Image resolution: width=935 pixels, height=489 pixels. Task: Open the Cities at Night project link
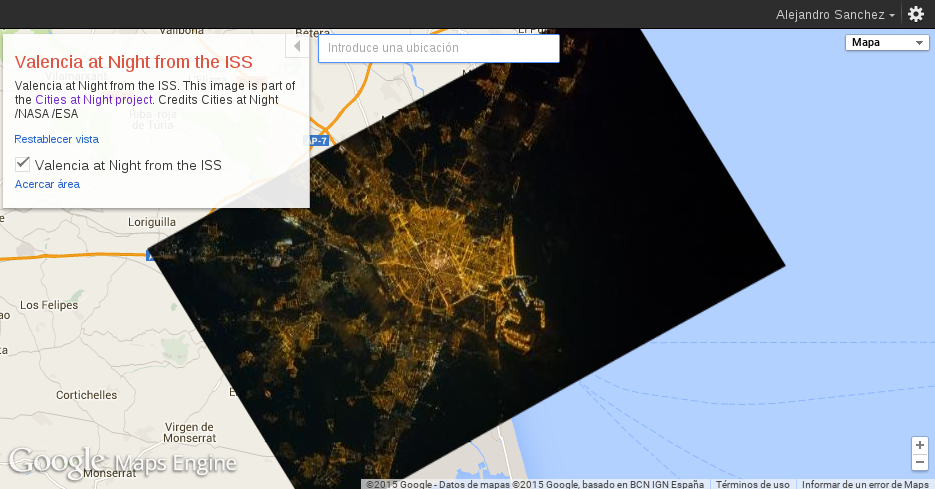pos(94,100)
